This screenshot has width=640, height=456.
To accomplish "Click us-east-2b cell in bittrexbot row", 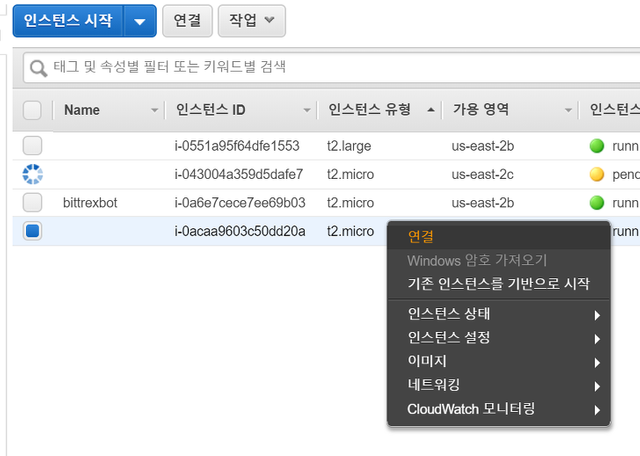I will [483, 203].
